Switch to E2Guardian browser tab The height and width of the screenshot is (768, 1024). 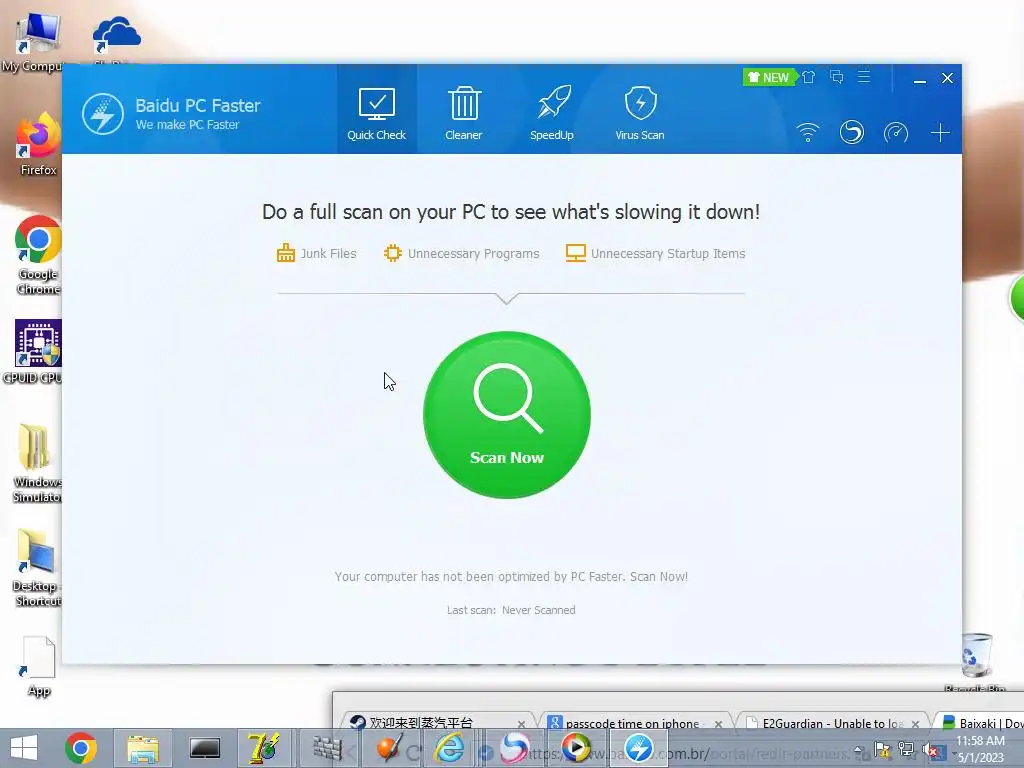(x=833, y=723)
